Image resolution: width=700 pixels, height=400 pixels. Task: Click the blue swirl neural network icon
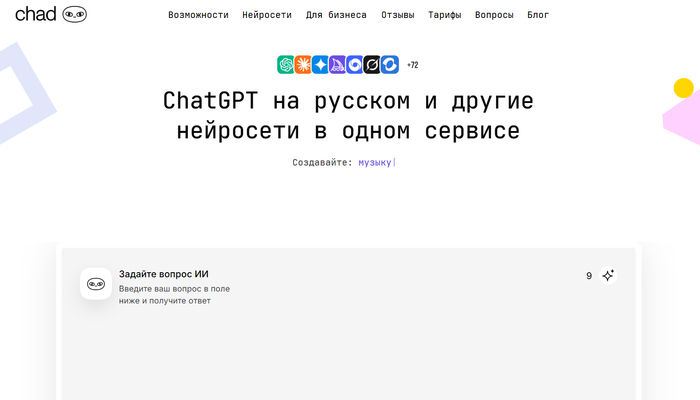(x=355, y=65)
